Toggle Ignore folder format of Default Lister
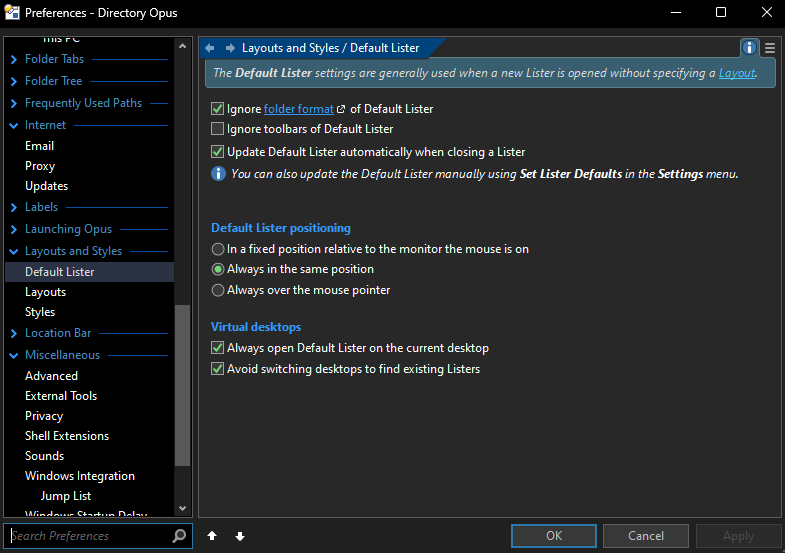This screenshot has width=785, height=553. pyautogui.click(x=217, y=109)
